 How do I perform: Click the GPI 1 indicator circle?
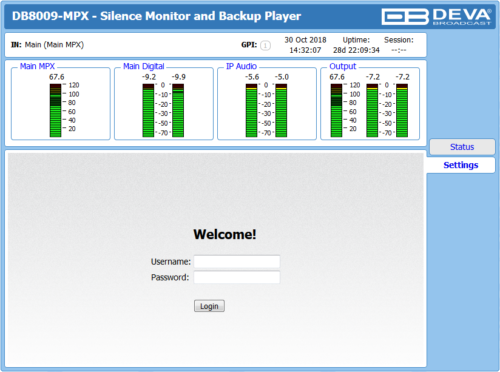coord(265,45)
